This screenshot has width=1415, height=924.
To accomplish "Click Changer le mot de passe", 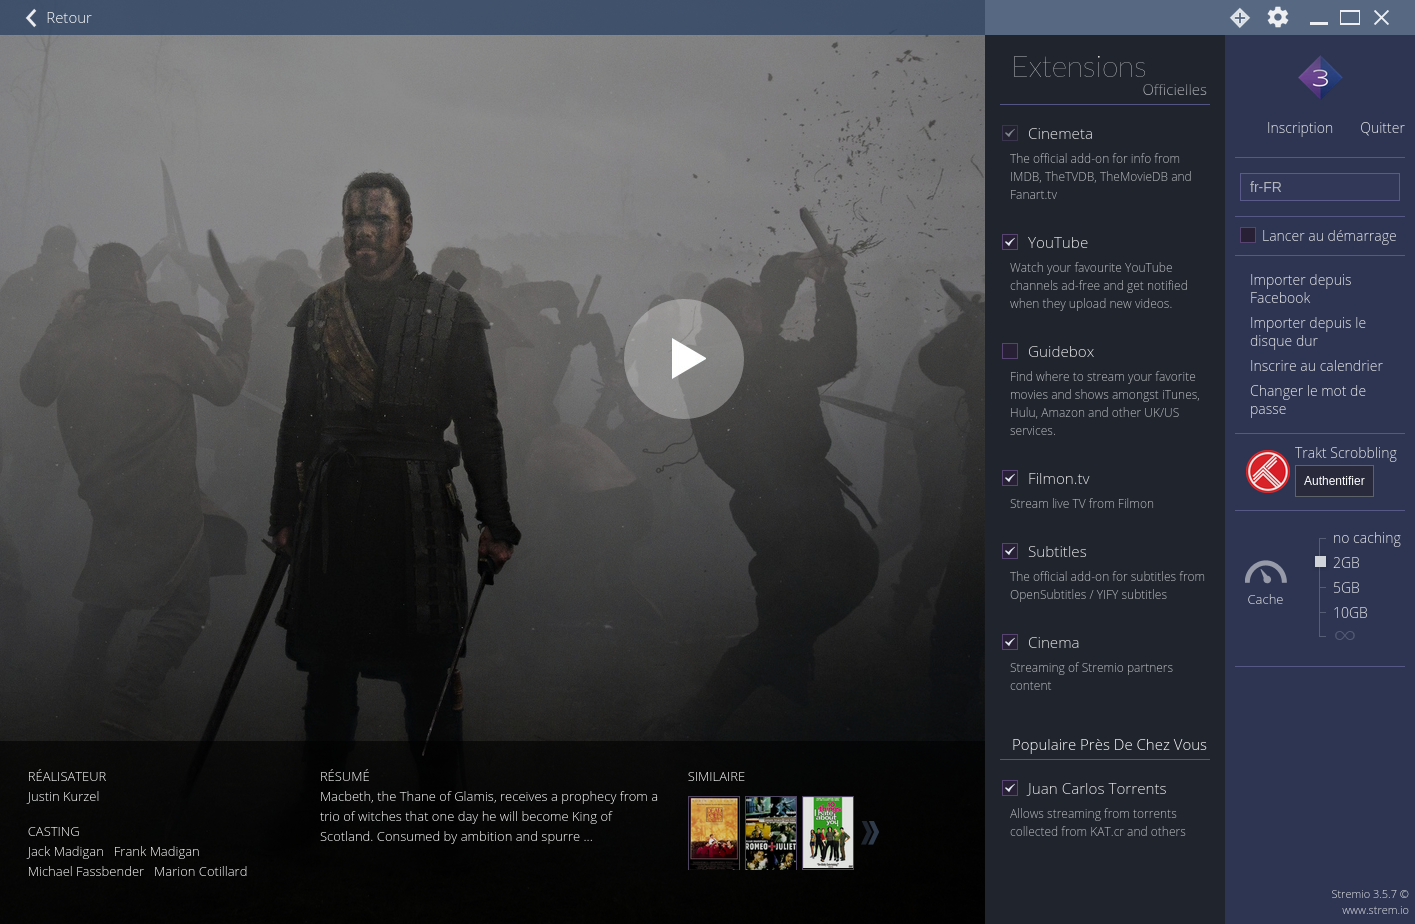I will [x=1307, y=400].
